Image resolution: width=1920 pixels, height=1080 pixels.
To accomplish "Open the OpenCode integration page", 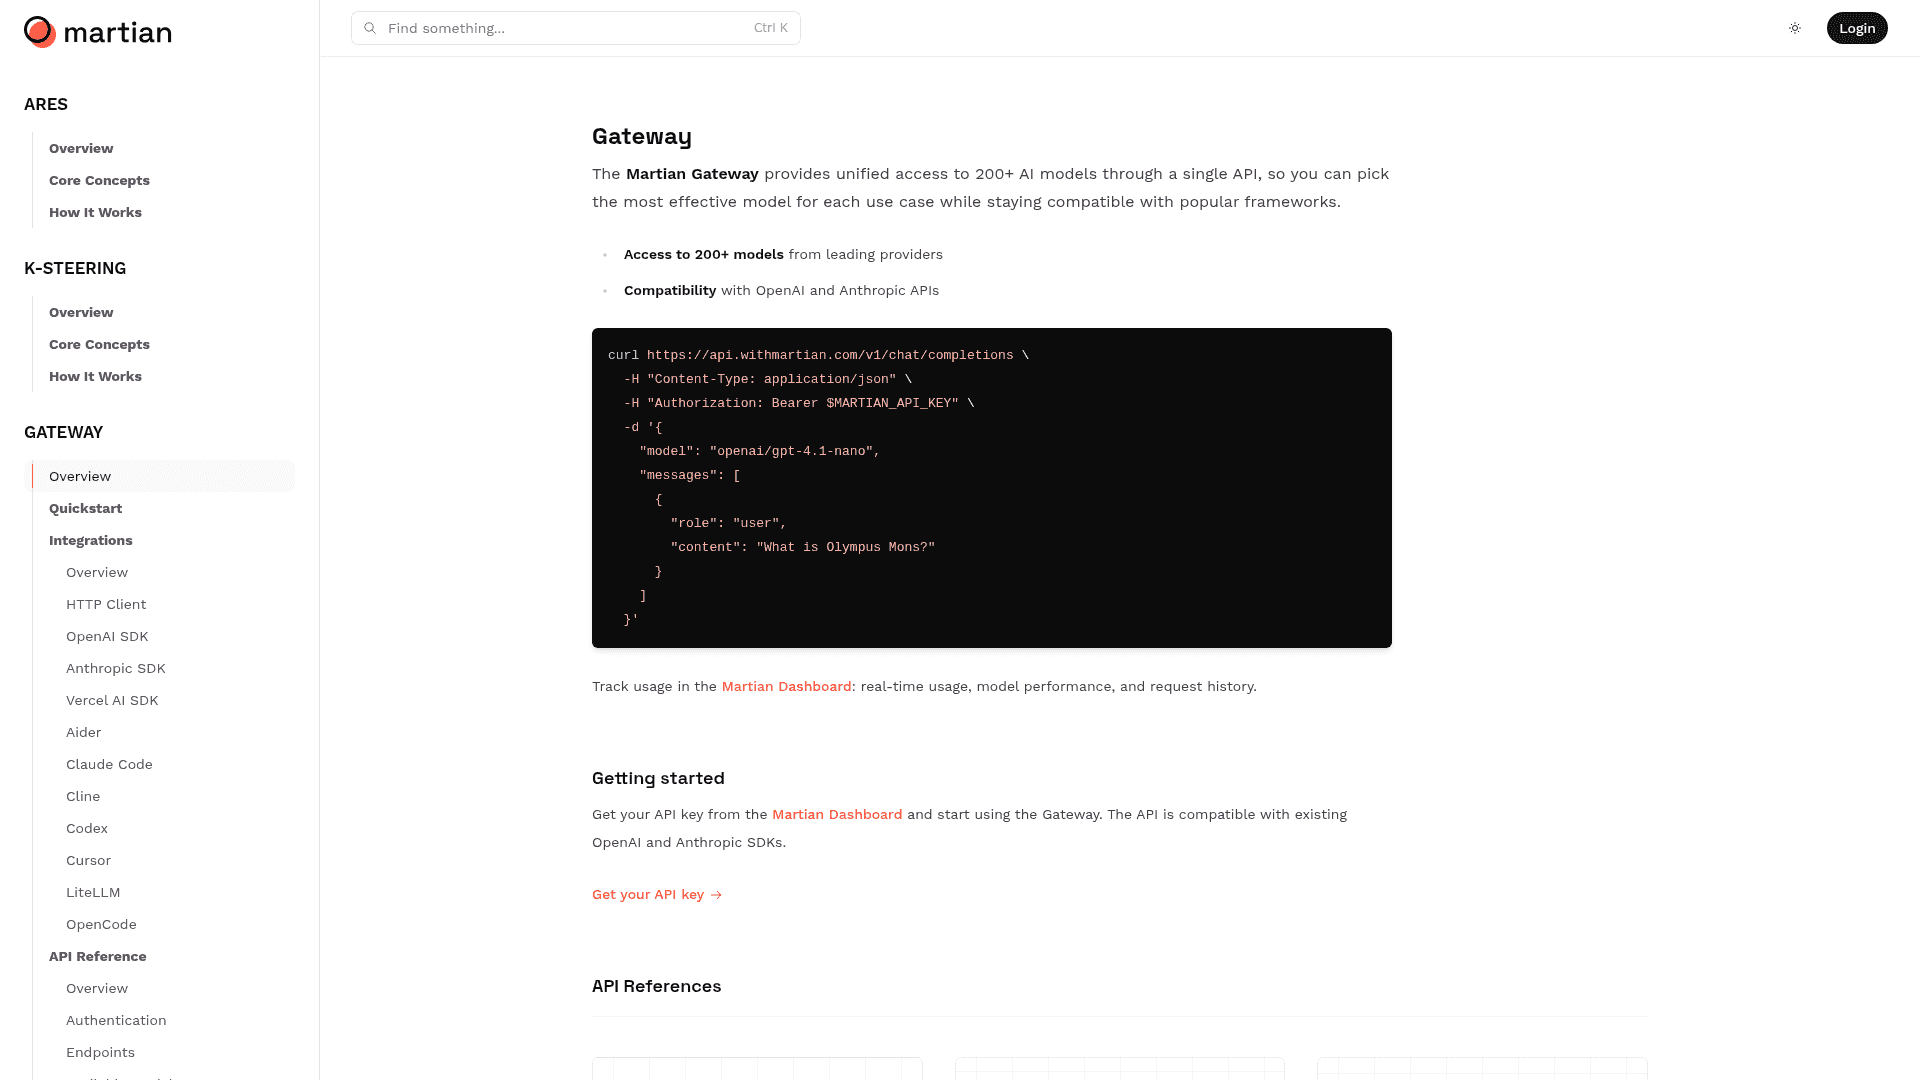I will pyautogui.click(x=101, y=924).
